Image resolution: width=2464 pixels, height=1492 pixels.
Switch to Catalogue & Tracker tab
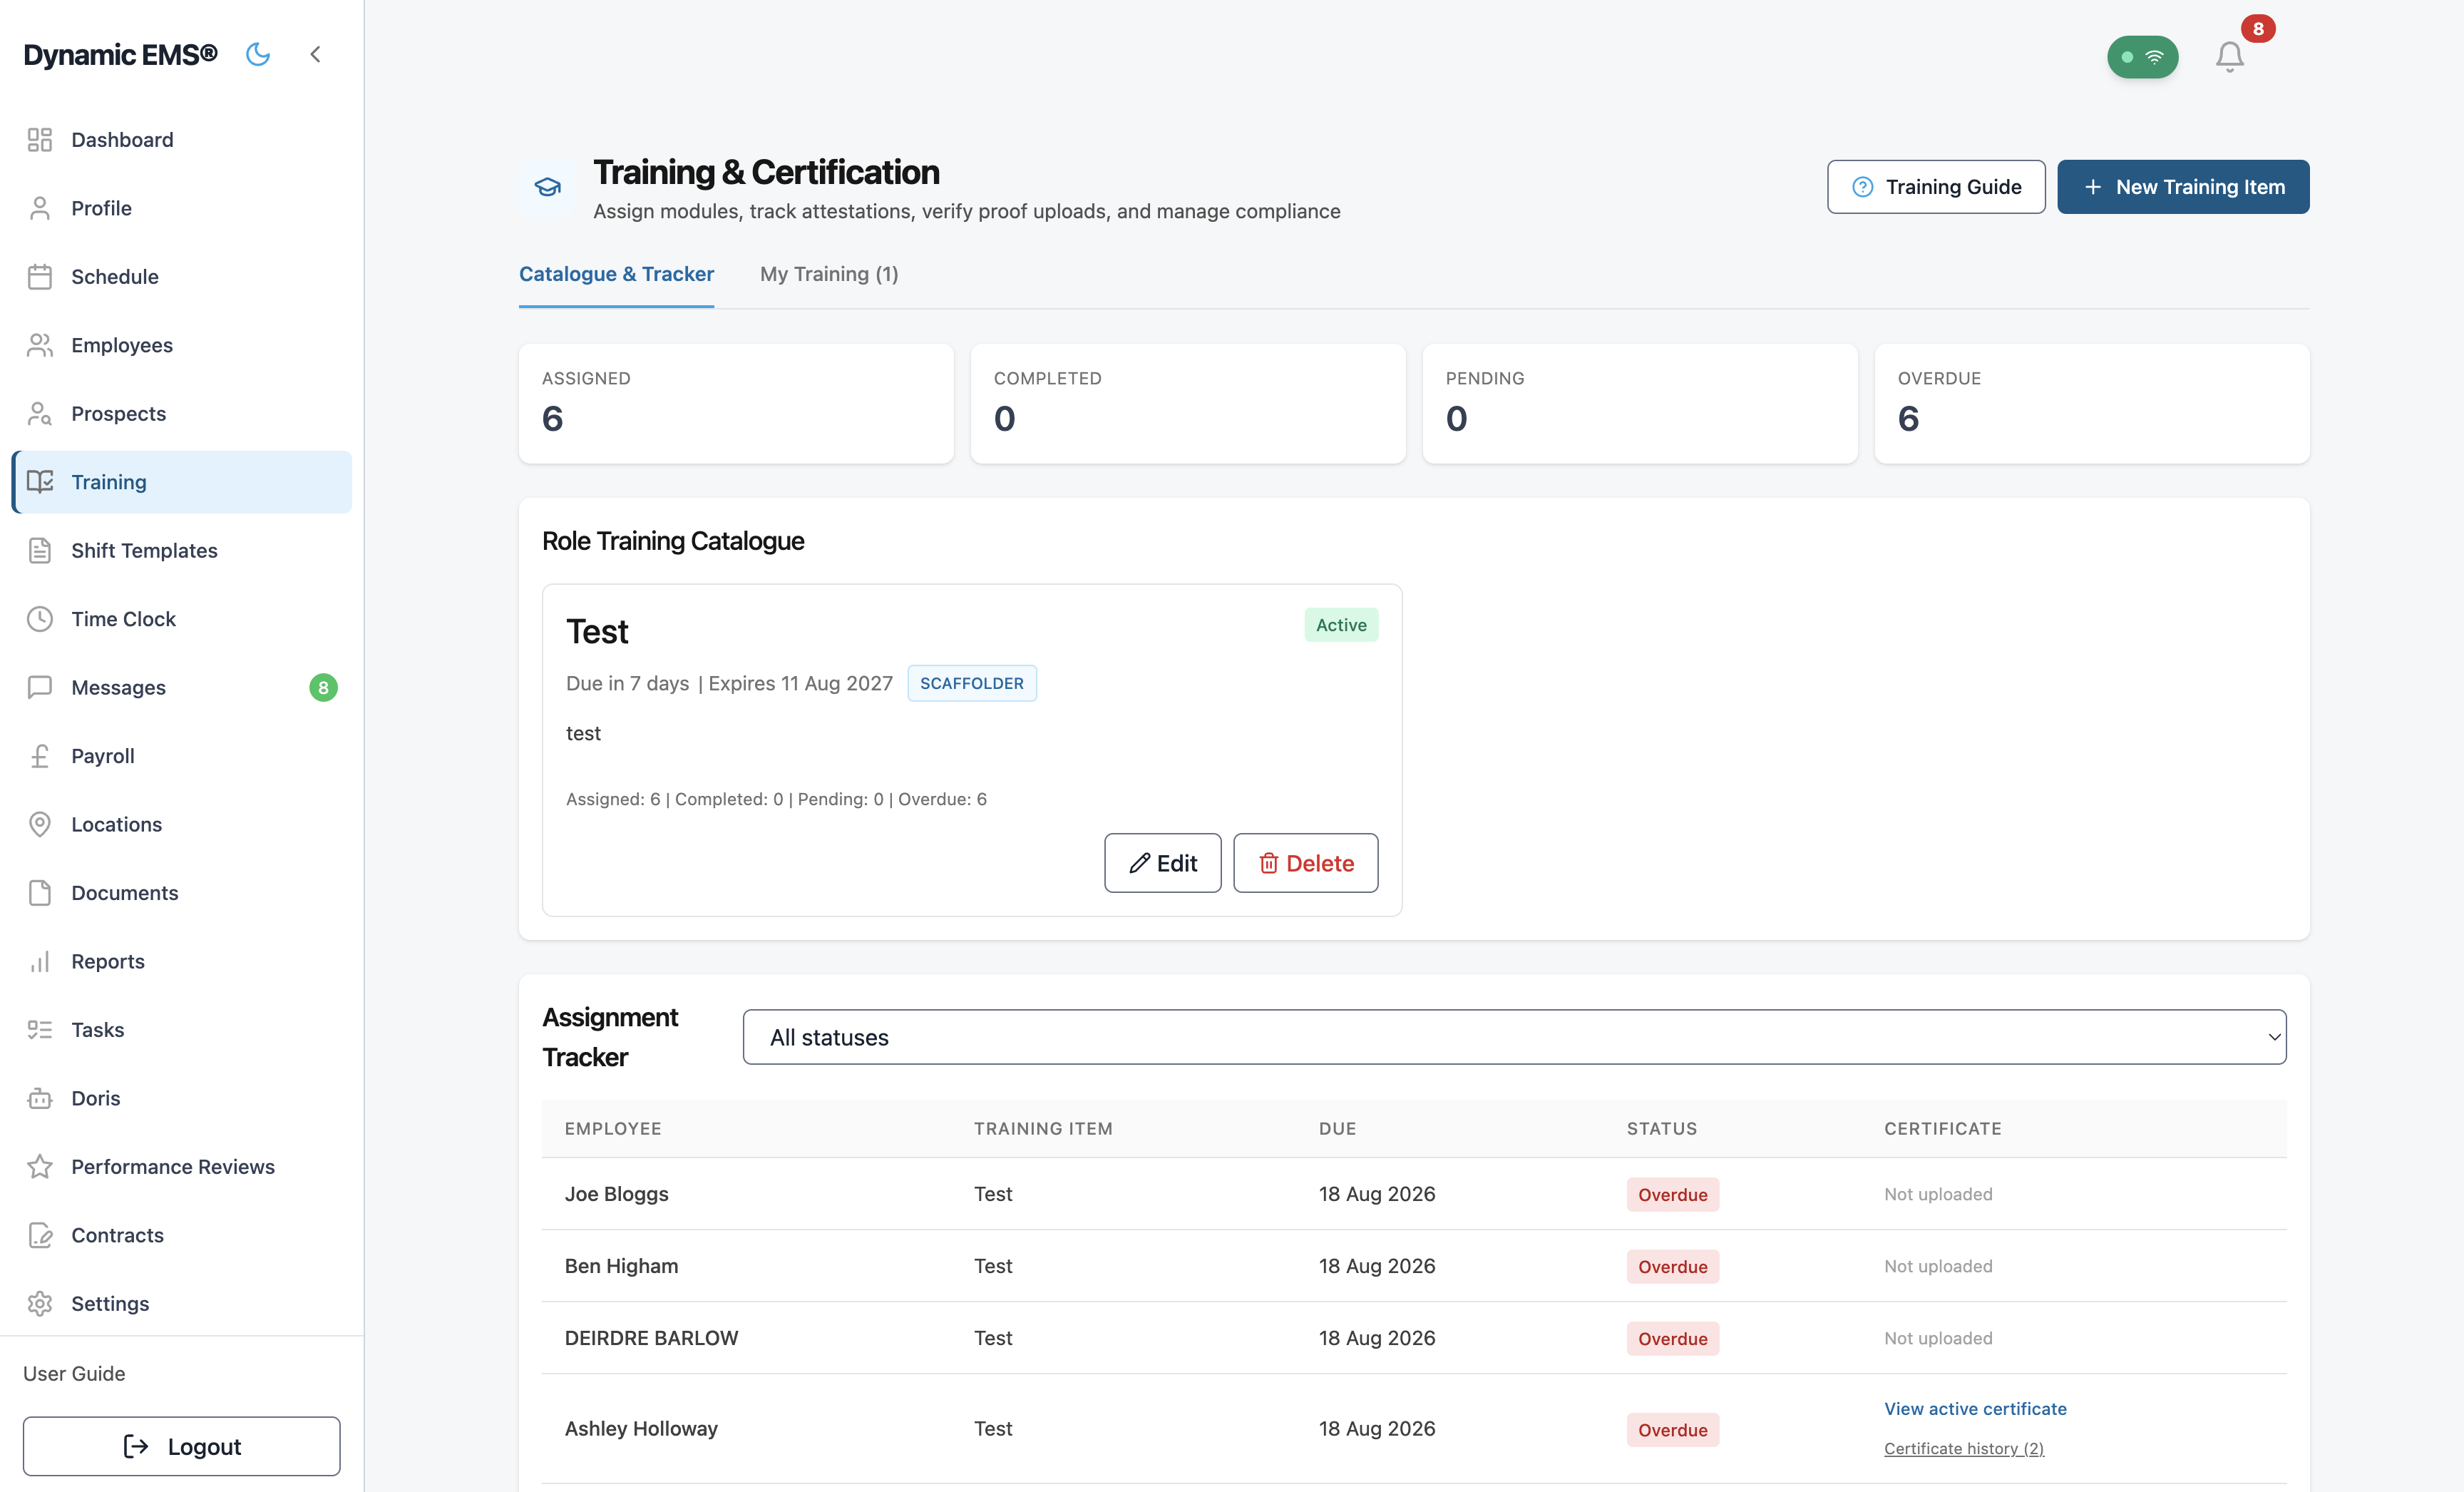(x=616, y=274)
